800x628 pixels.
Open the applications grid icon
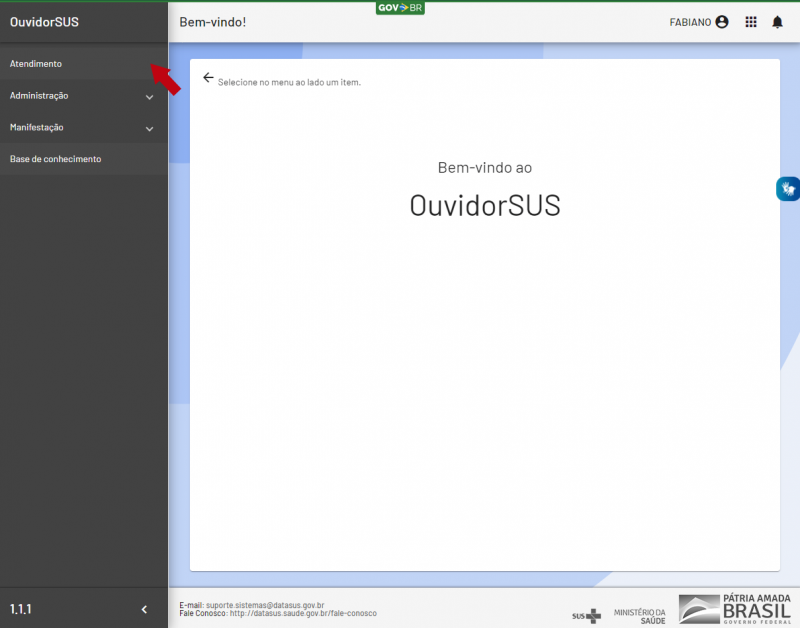click(x=751, y=22)
